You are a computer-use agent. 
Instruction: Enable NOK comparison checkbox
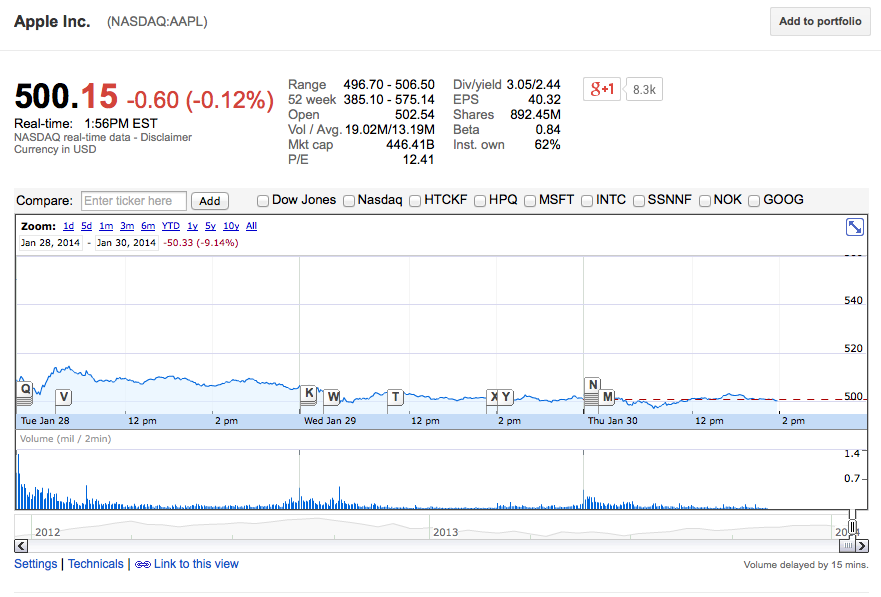(x=705, y=200)
